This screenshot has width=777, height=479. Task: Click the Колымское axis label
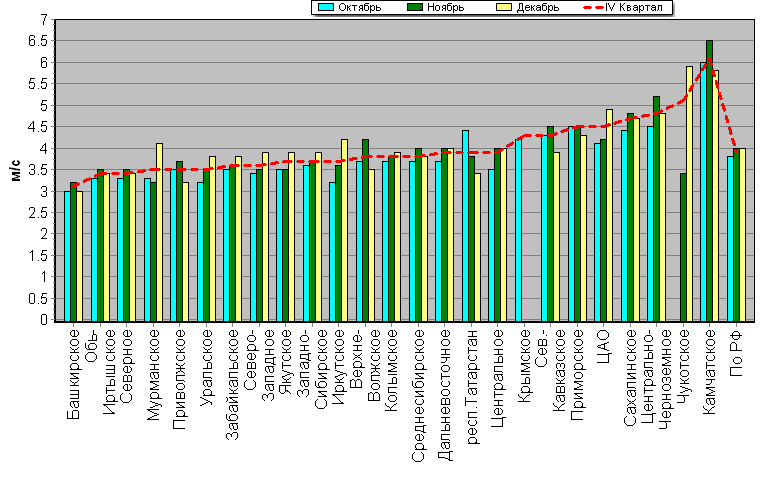click(x=391, y=370)
